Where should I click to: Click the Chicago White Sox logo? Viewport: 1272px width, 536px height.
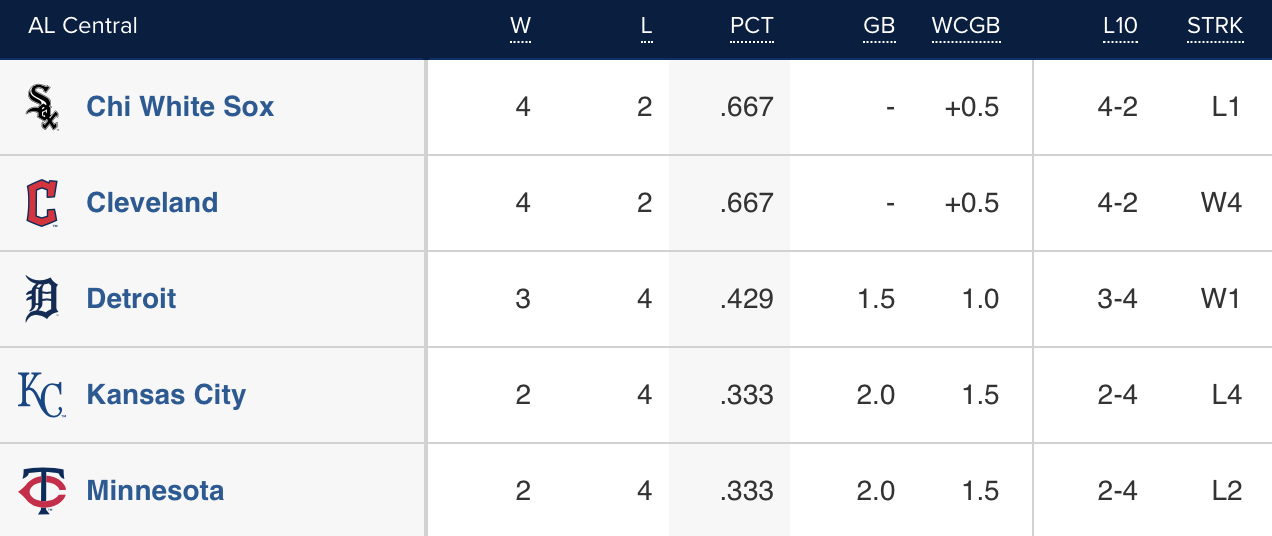(42, 107)
